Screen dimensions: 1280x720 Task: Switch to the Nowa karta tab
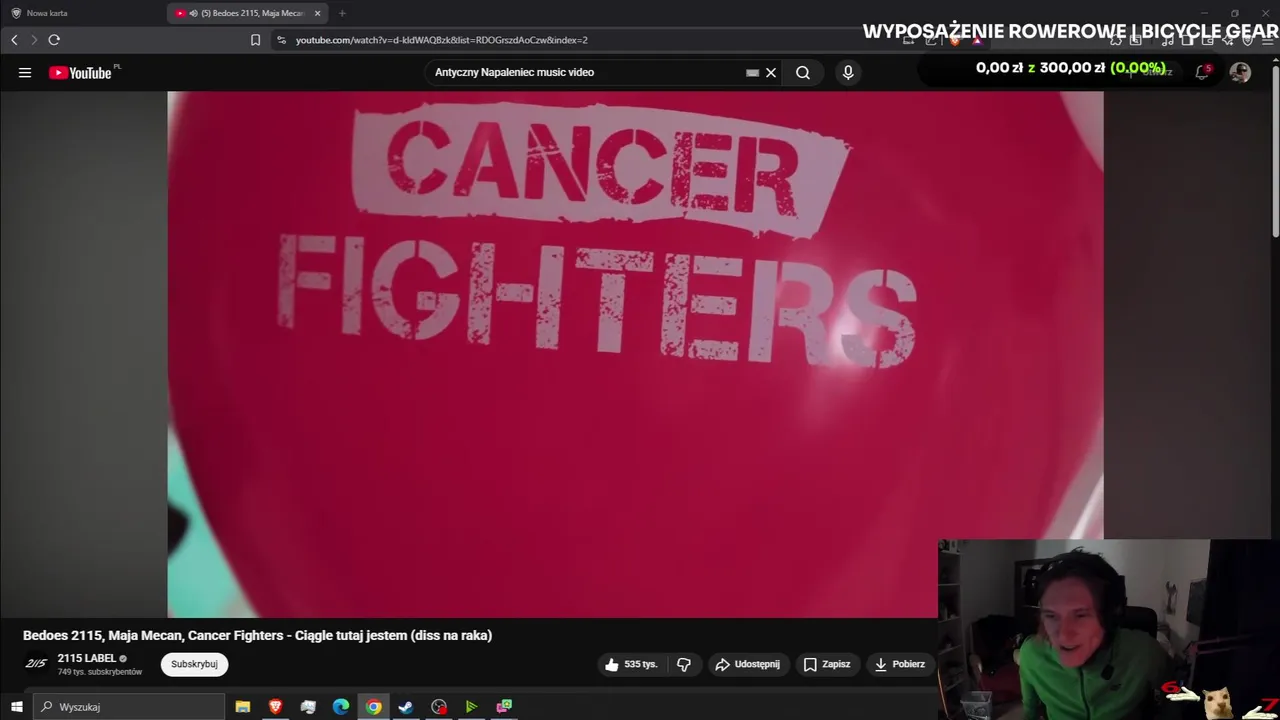[82, 13]
